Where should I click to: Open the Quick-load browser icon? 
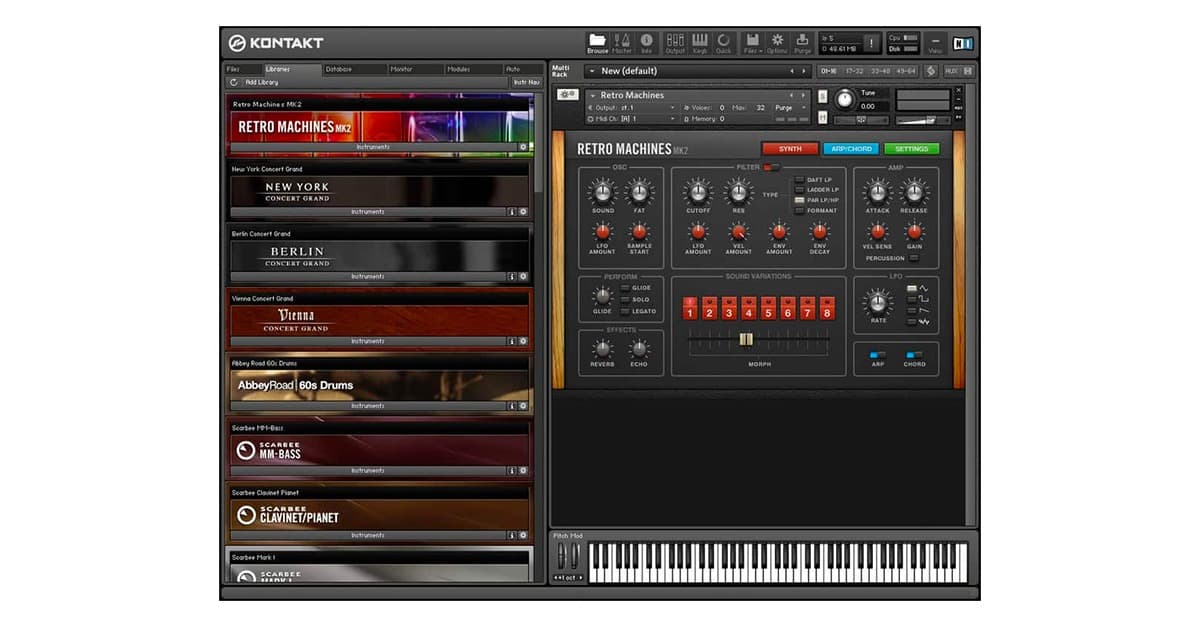click(x=724, y=40)
